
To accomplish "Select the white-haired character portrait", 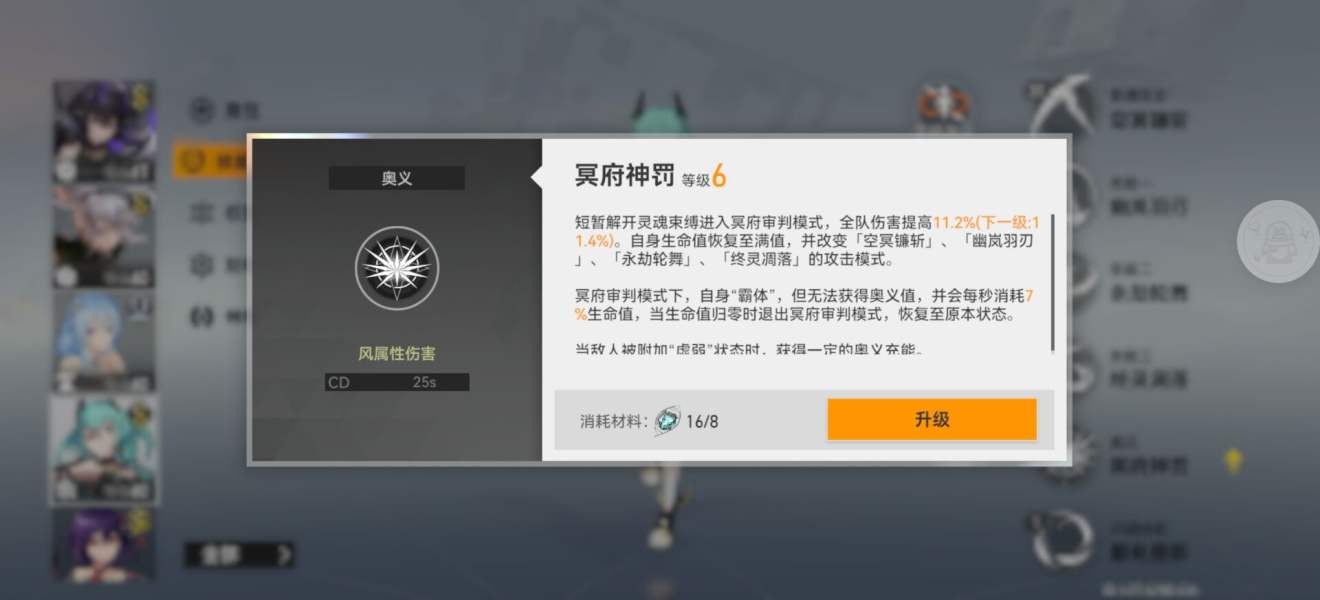I will pyautogui.click(x=104, y=237).
